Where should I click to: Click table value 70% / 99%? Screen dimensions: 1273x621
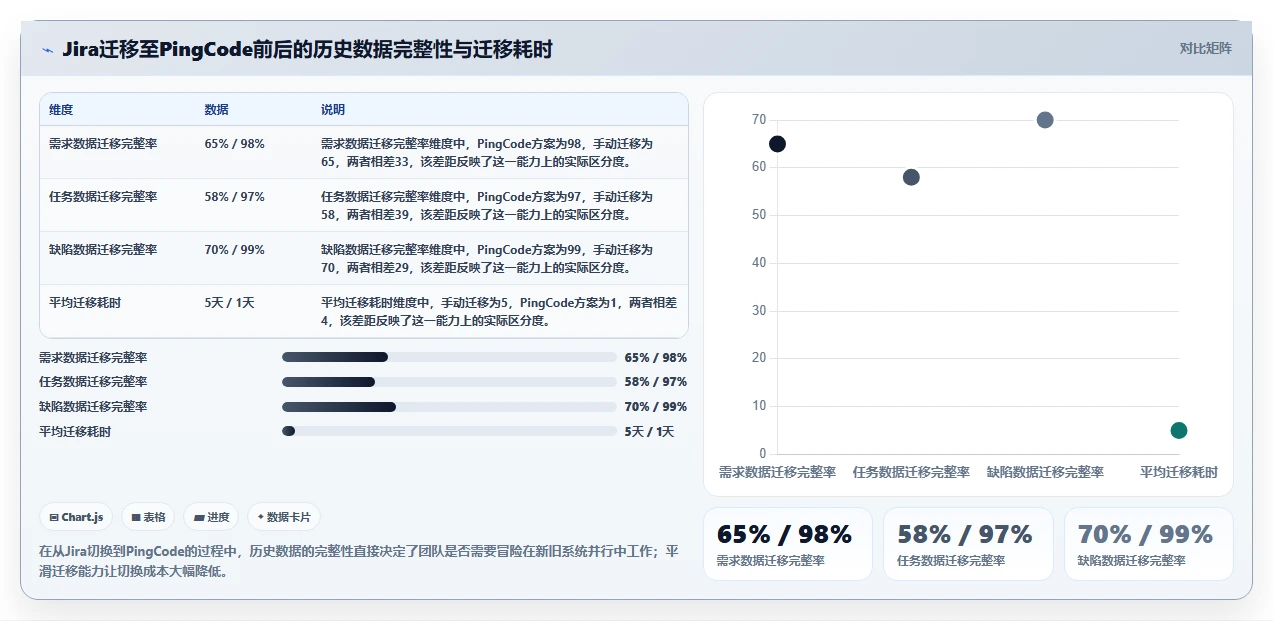(235, 250)
